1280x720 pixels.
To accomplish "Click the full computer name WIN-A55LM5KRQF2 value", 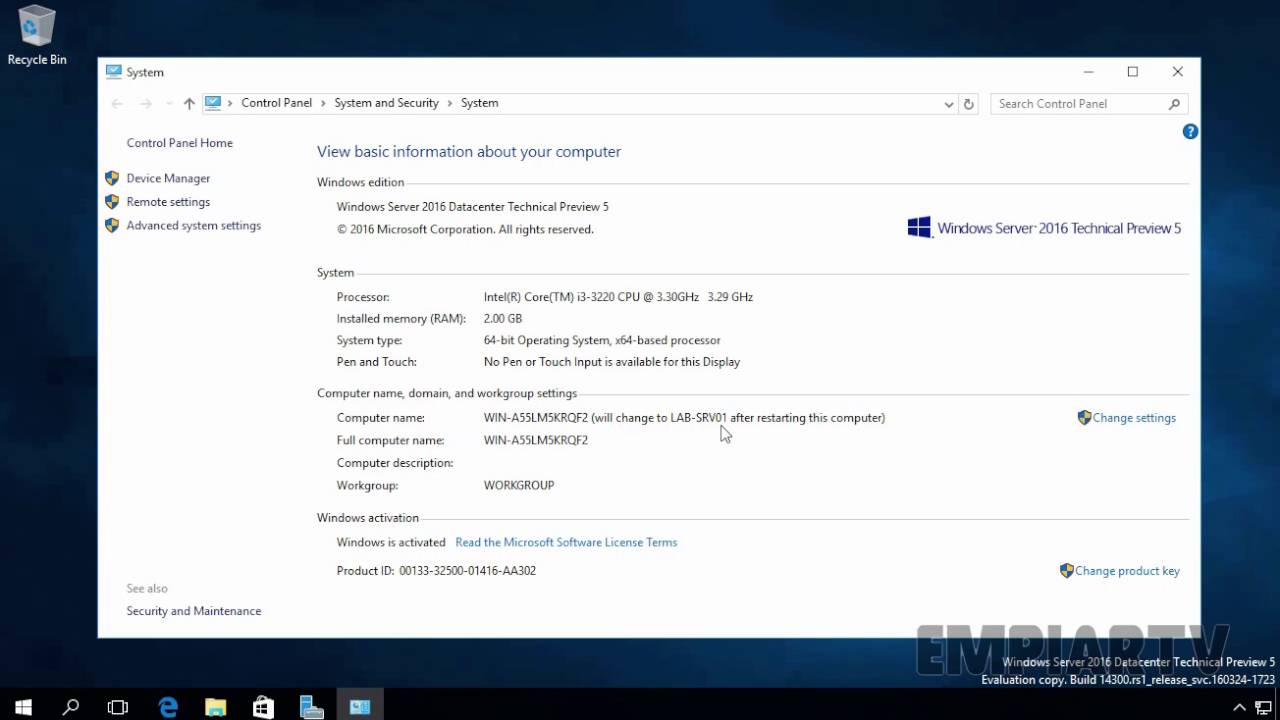I will click(x=536, y=440).
